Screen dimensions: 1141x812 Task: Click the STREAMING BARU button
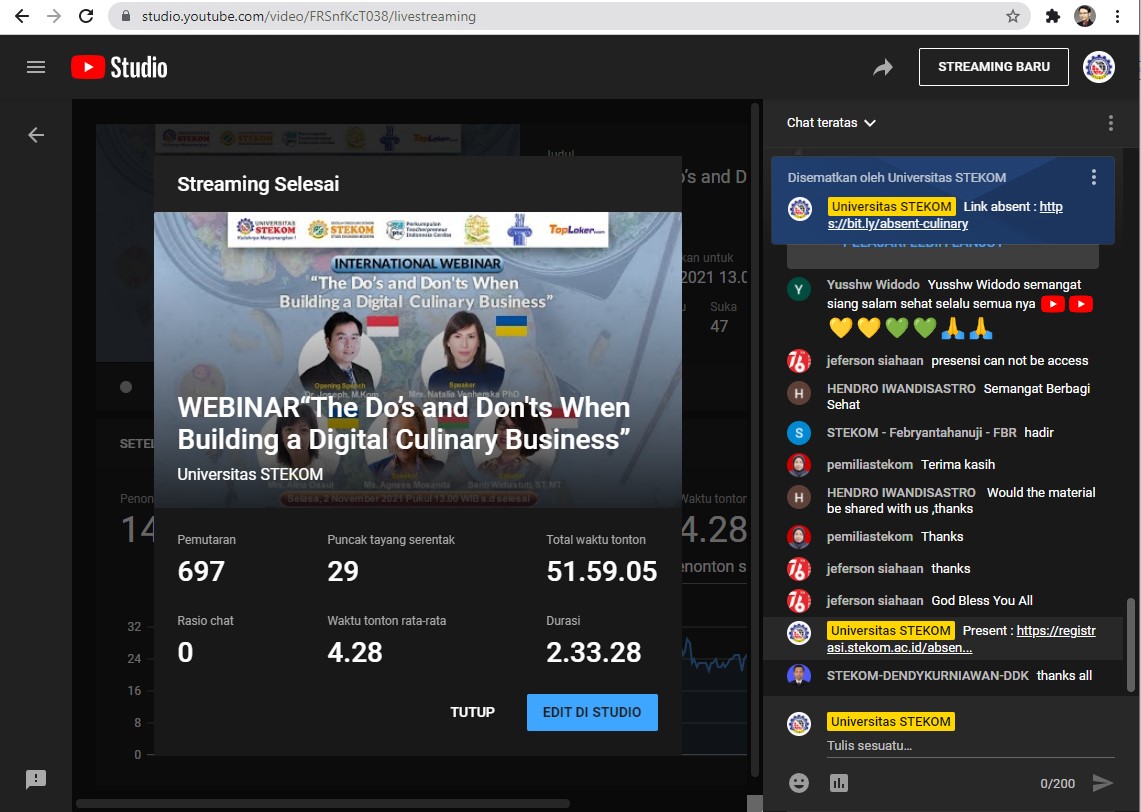pyautogui.click(x=994, y=67)
